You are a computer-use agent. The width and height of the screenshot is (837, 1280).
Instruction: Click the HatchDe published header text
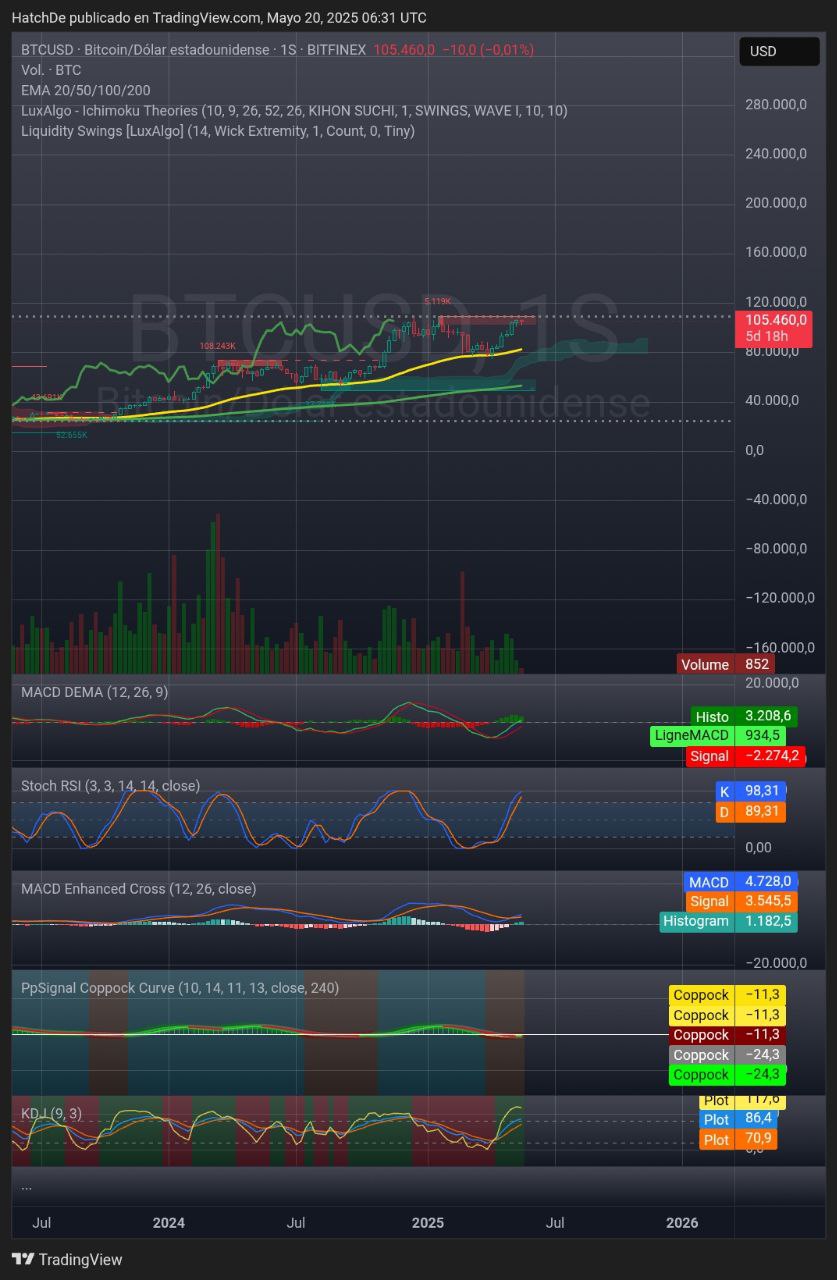pyautogui.click(x=218, y=17)
